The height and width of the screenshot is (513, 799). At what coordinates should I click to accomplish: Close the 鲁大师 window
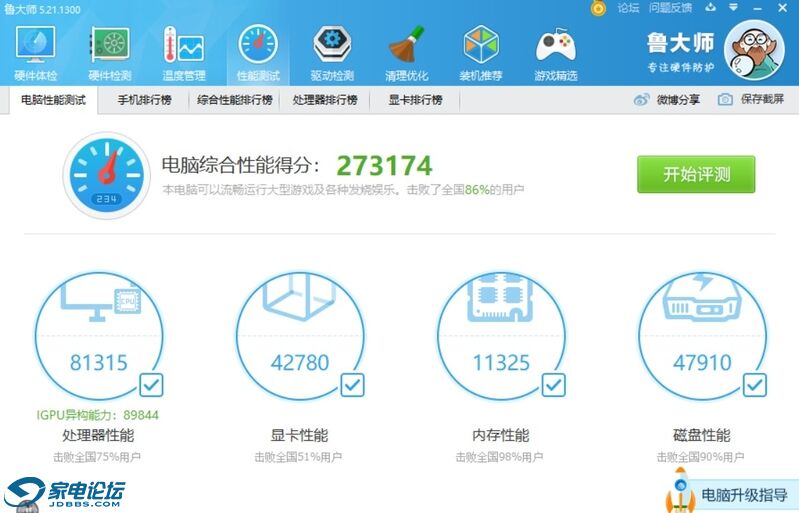point(783,8)
